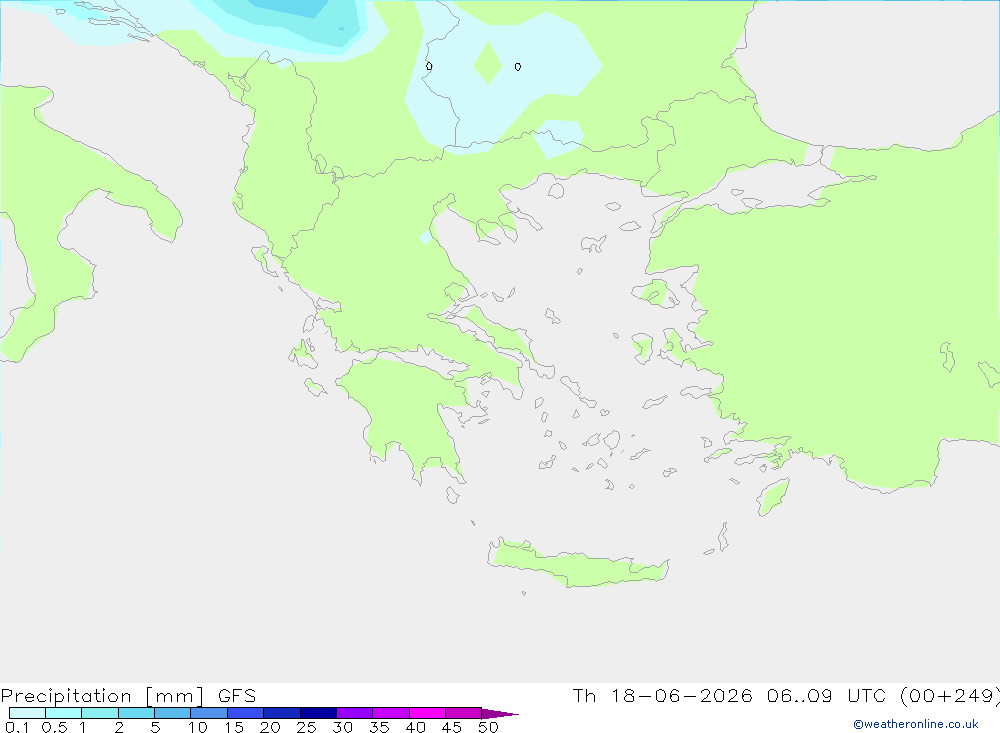Click the '50' legend scale label
1000x733 pixels.
488,727
